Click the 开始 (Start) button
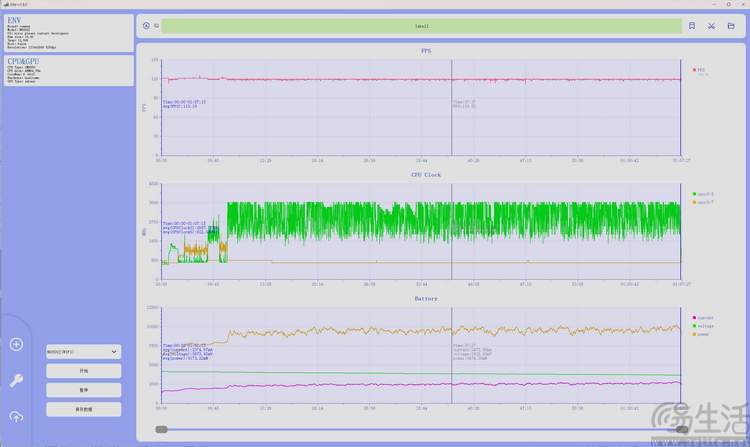Image resolution: width=750 pixels, height=447 pixels. coord(83,371)
